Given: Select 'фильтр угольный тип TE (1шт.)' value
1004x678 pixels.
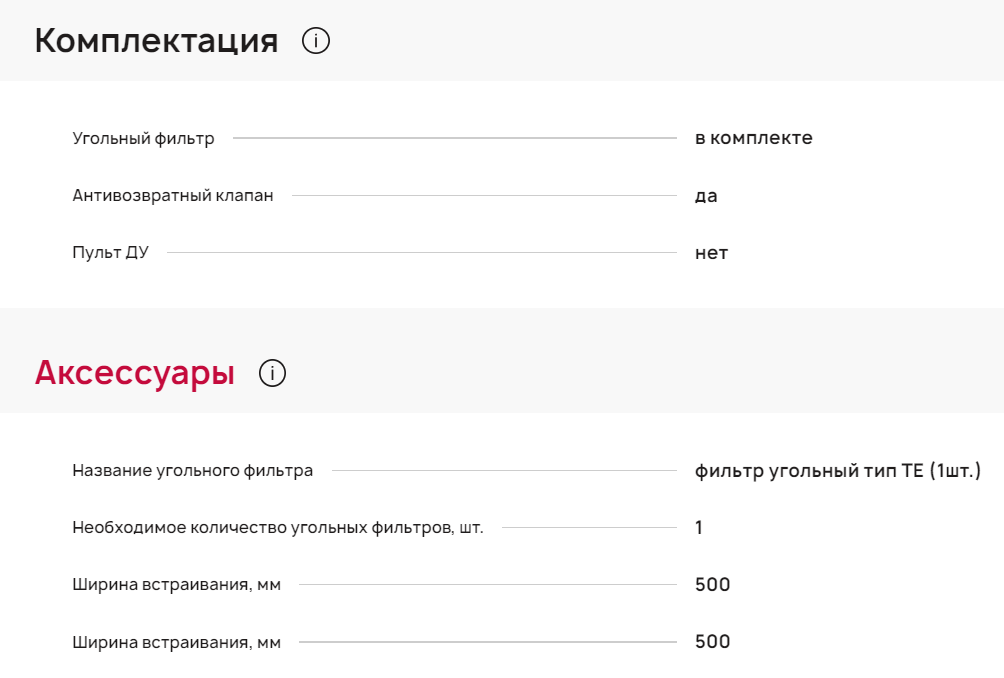Looking at the screenshot, I should coord(837,470).
